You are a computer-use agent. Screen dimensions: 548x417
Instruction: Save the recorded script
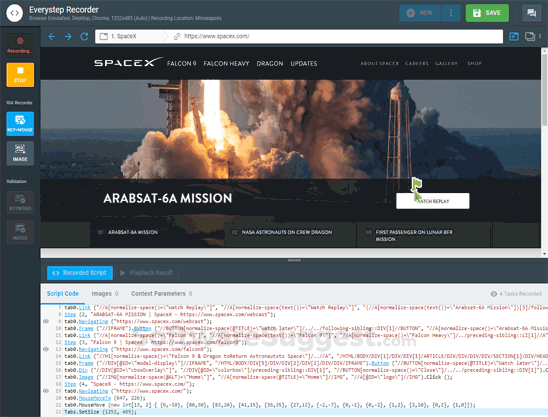click(487, 13)
